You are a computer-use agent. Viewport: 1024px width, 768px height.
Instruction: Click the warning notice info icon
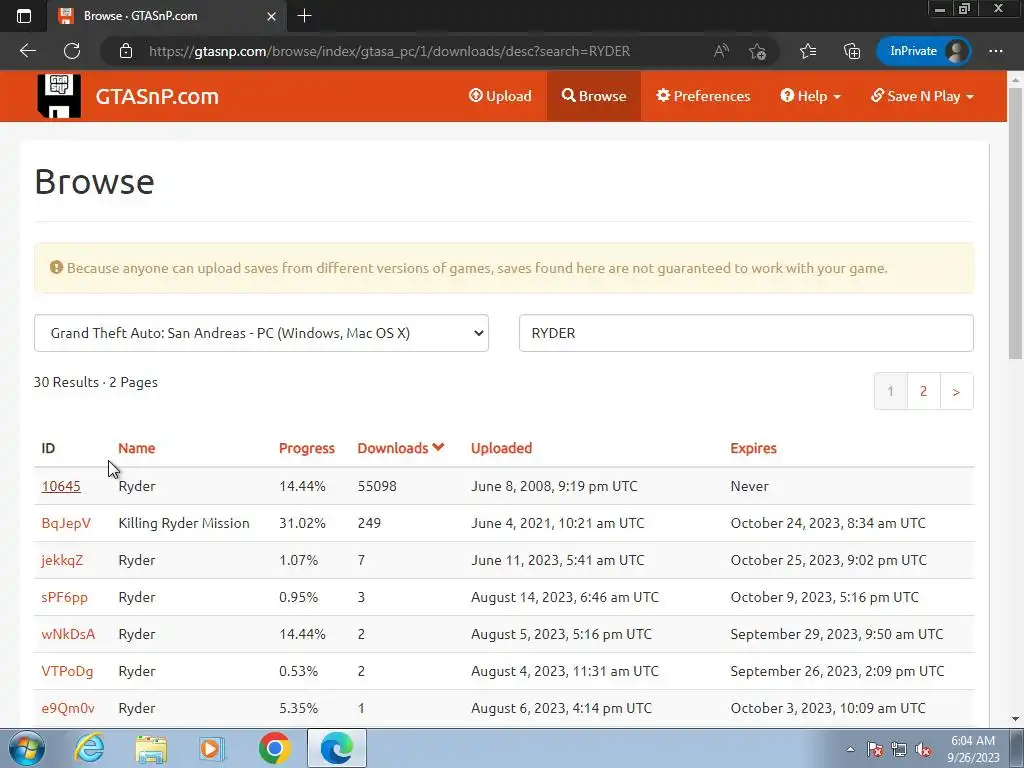coord(57,268)
